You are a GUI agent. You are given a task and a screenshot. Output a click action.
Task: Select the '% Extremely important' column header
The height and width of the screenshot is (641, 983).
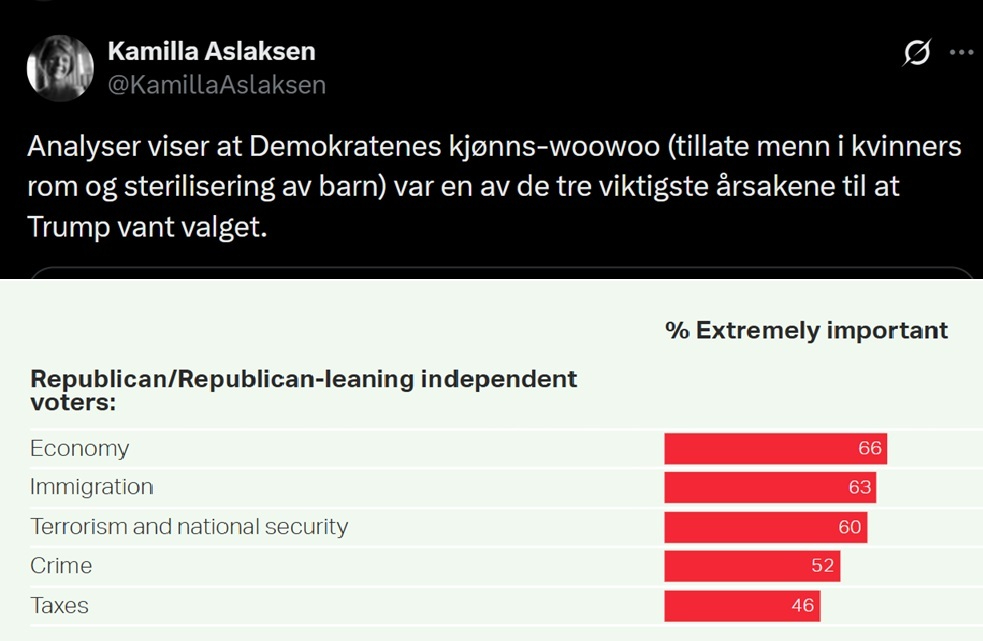coord(806,331)
